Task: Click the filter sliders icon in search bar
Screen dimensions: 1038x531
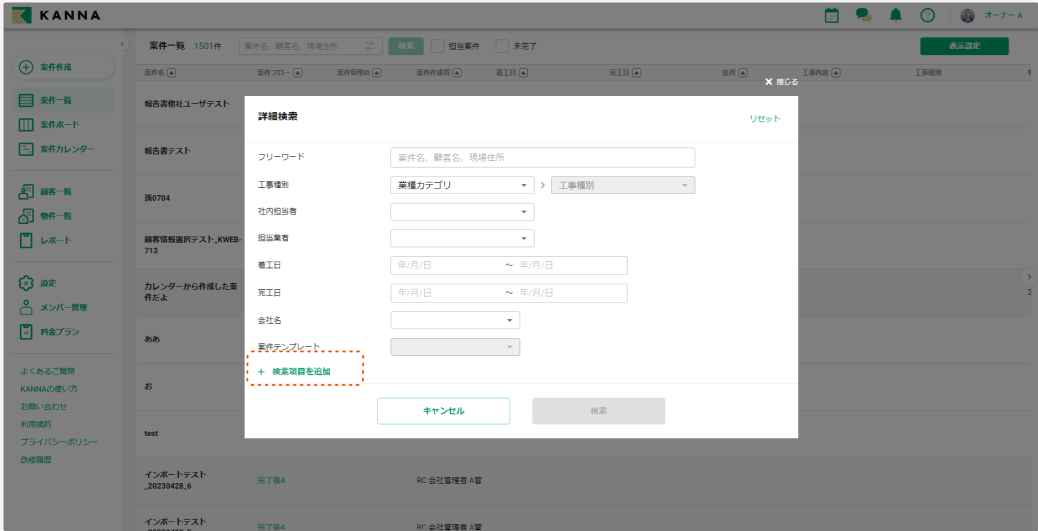Action: 369,46
